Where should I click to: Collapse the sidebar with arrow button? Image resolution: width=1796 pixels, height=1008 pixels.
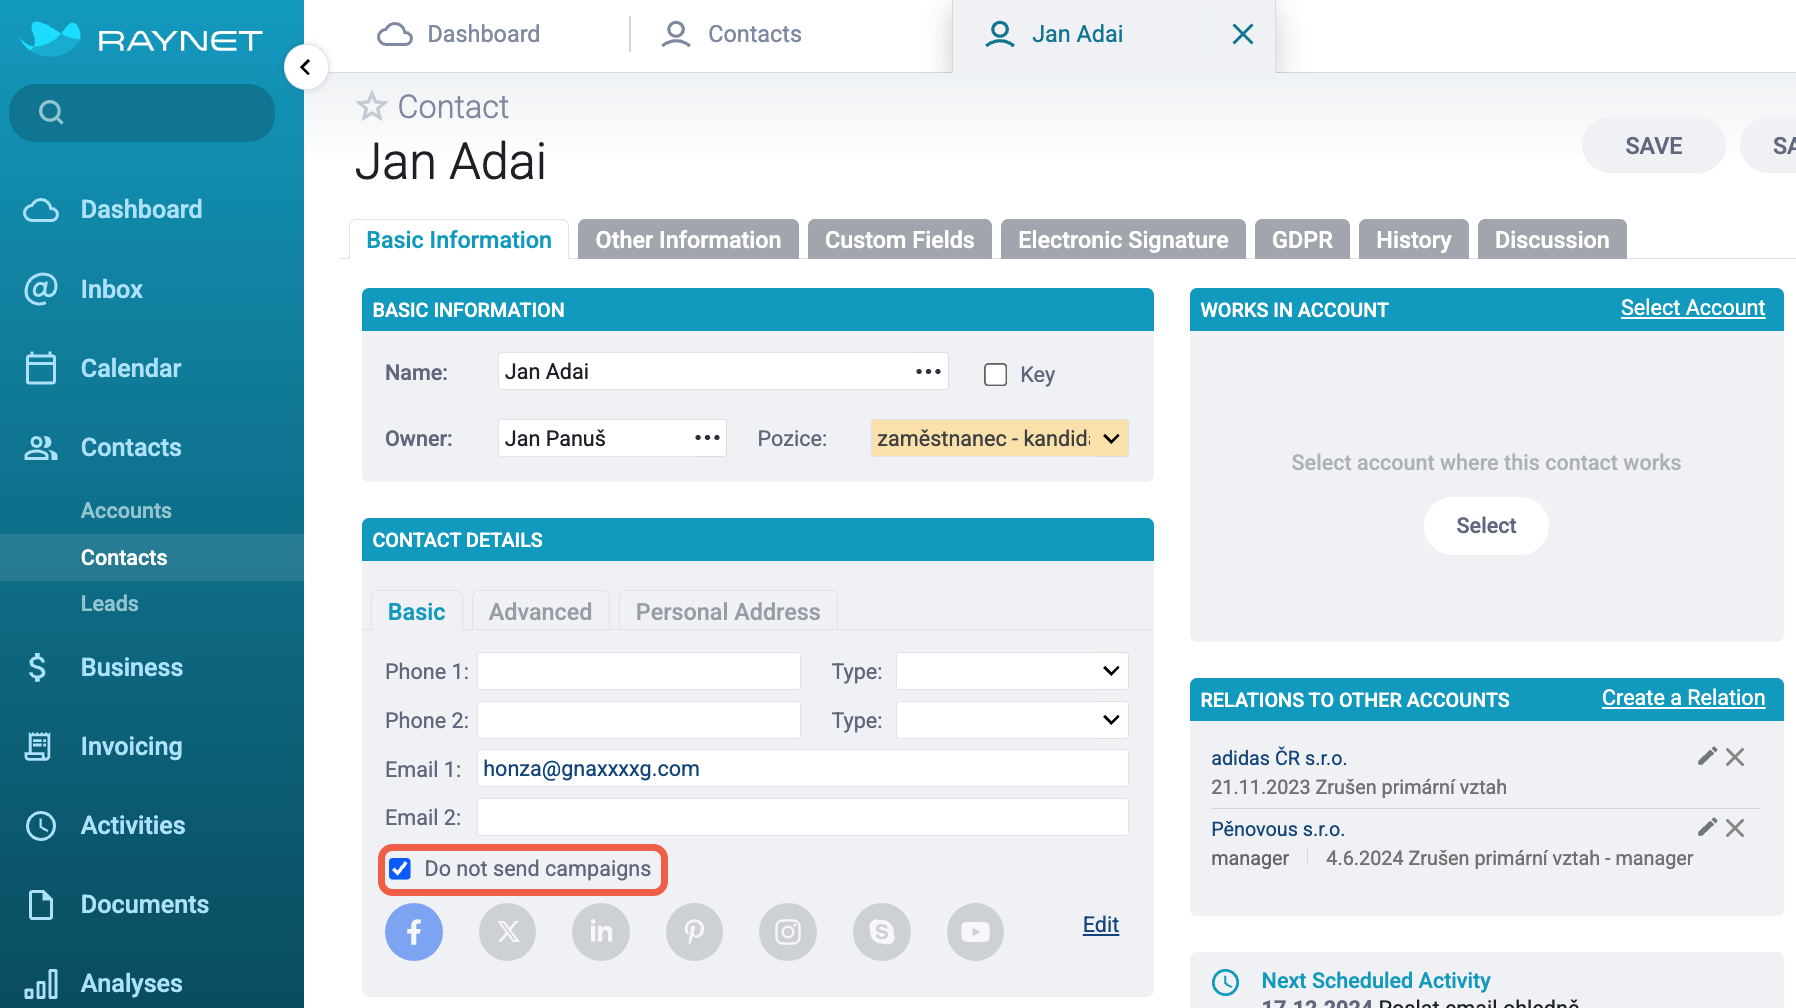pyautogui.click(x=306, y=67)
